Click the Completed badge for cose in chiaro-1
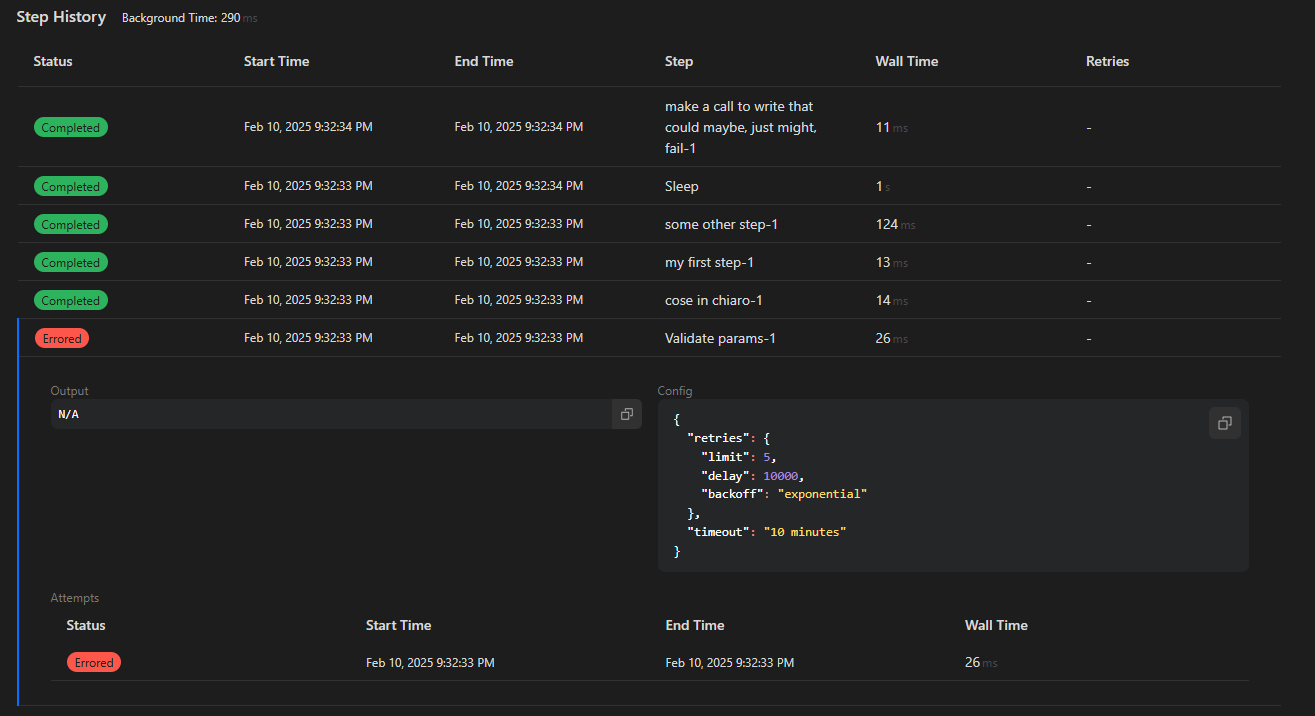The width and height of the screenshot is (1315, 716). [70, 301]
